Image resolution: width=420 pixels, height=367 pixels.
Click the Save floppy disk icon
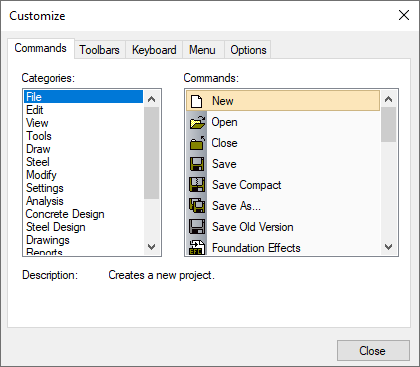tap(197, 164)
